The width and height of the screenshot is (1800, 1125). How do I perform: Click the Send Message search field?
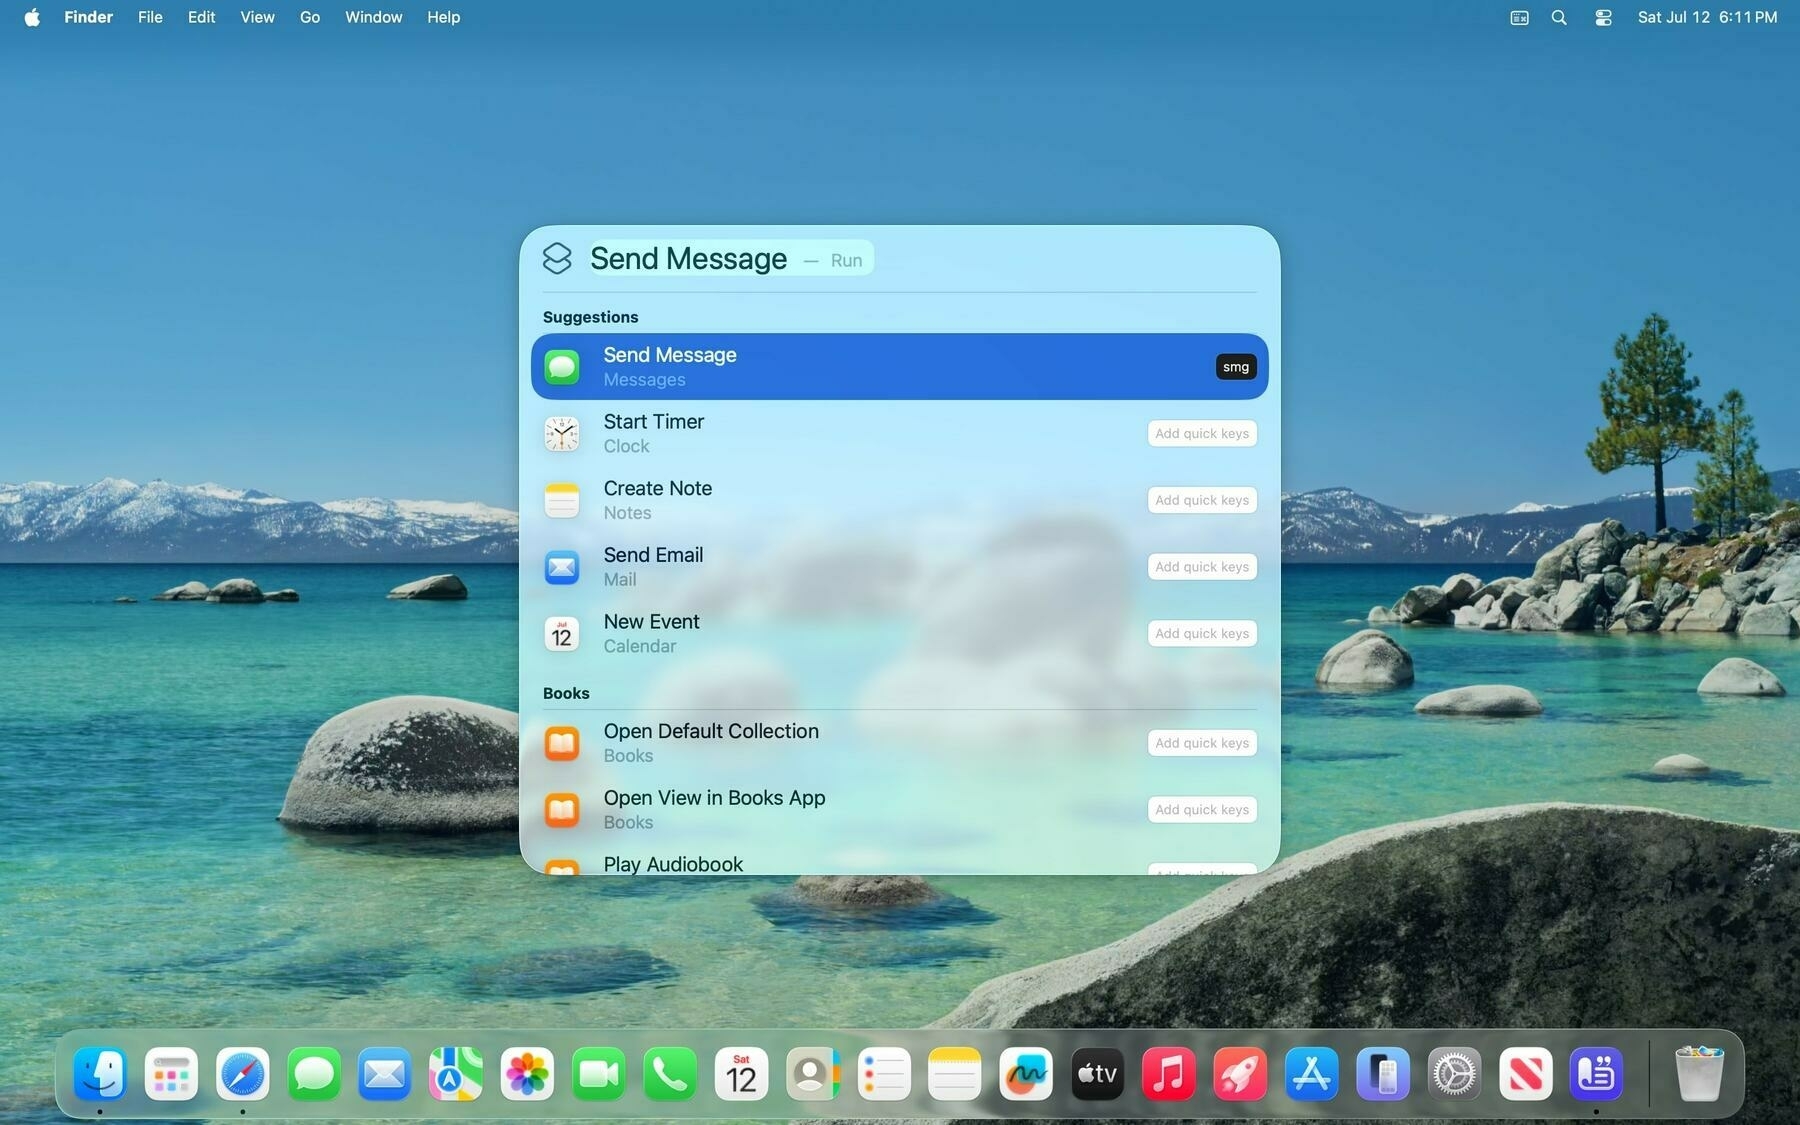[899, 258]
